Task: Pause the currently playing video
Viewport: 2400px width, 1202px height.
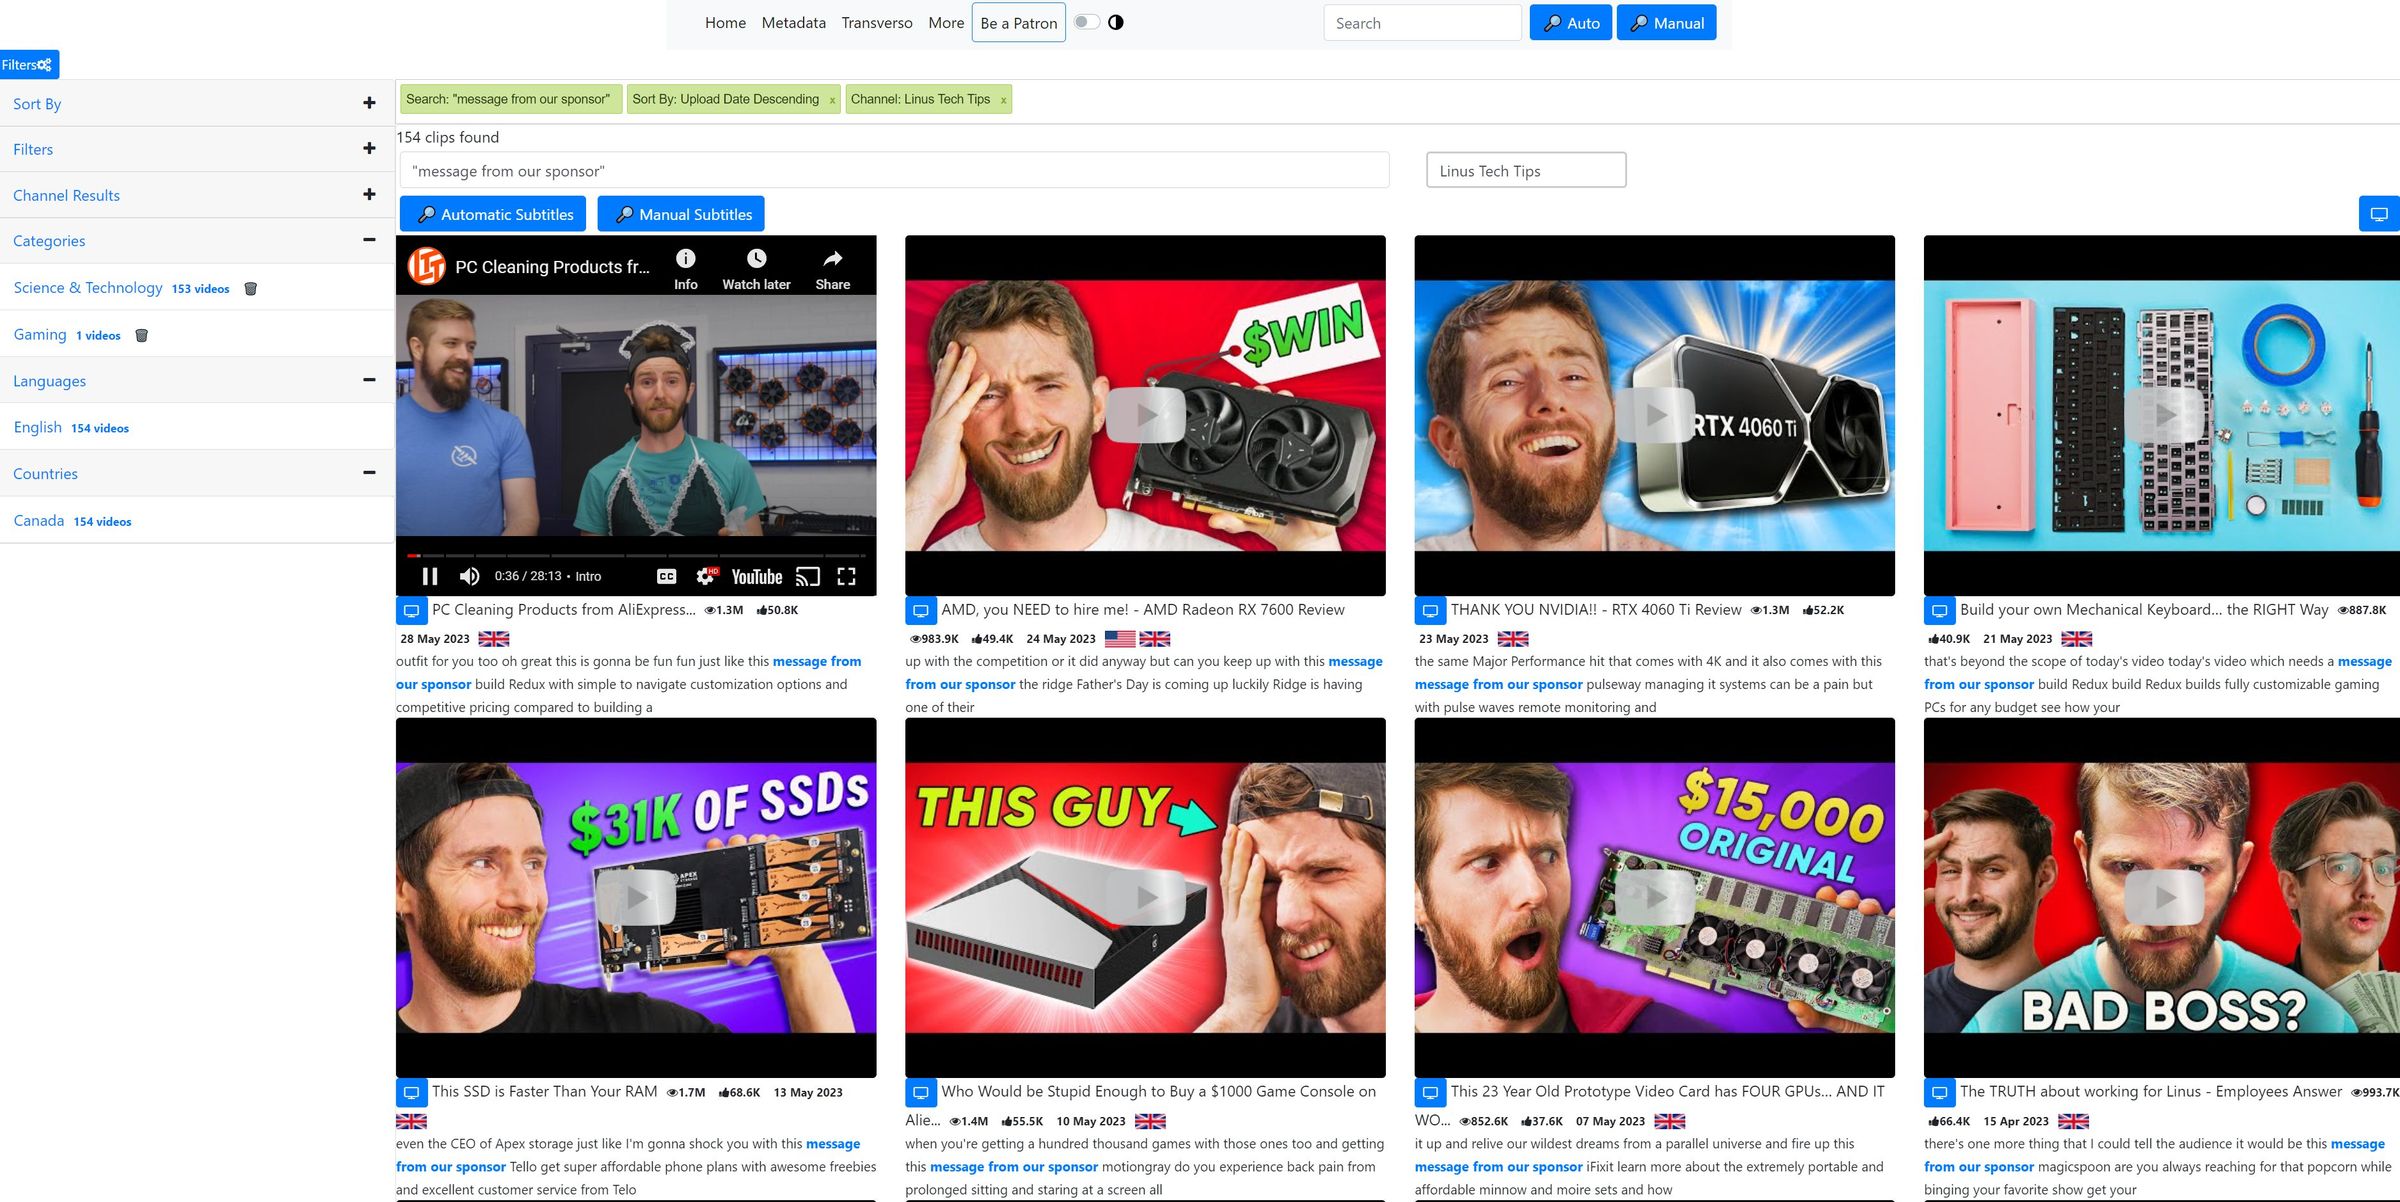Action: 430,576
